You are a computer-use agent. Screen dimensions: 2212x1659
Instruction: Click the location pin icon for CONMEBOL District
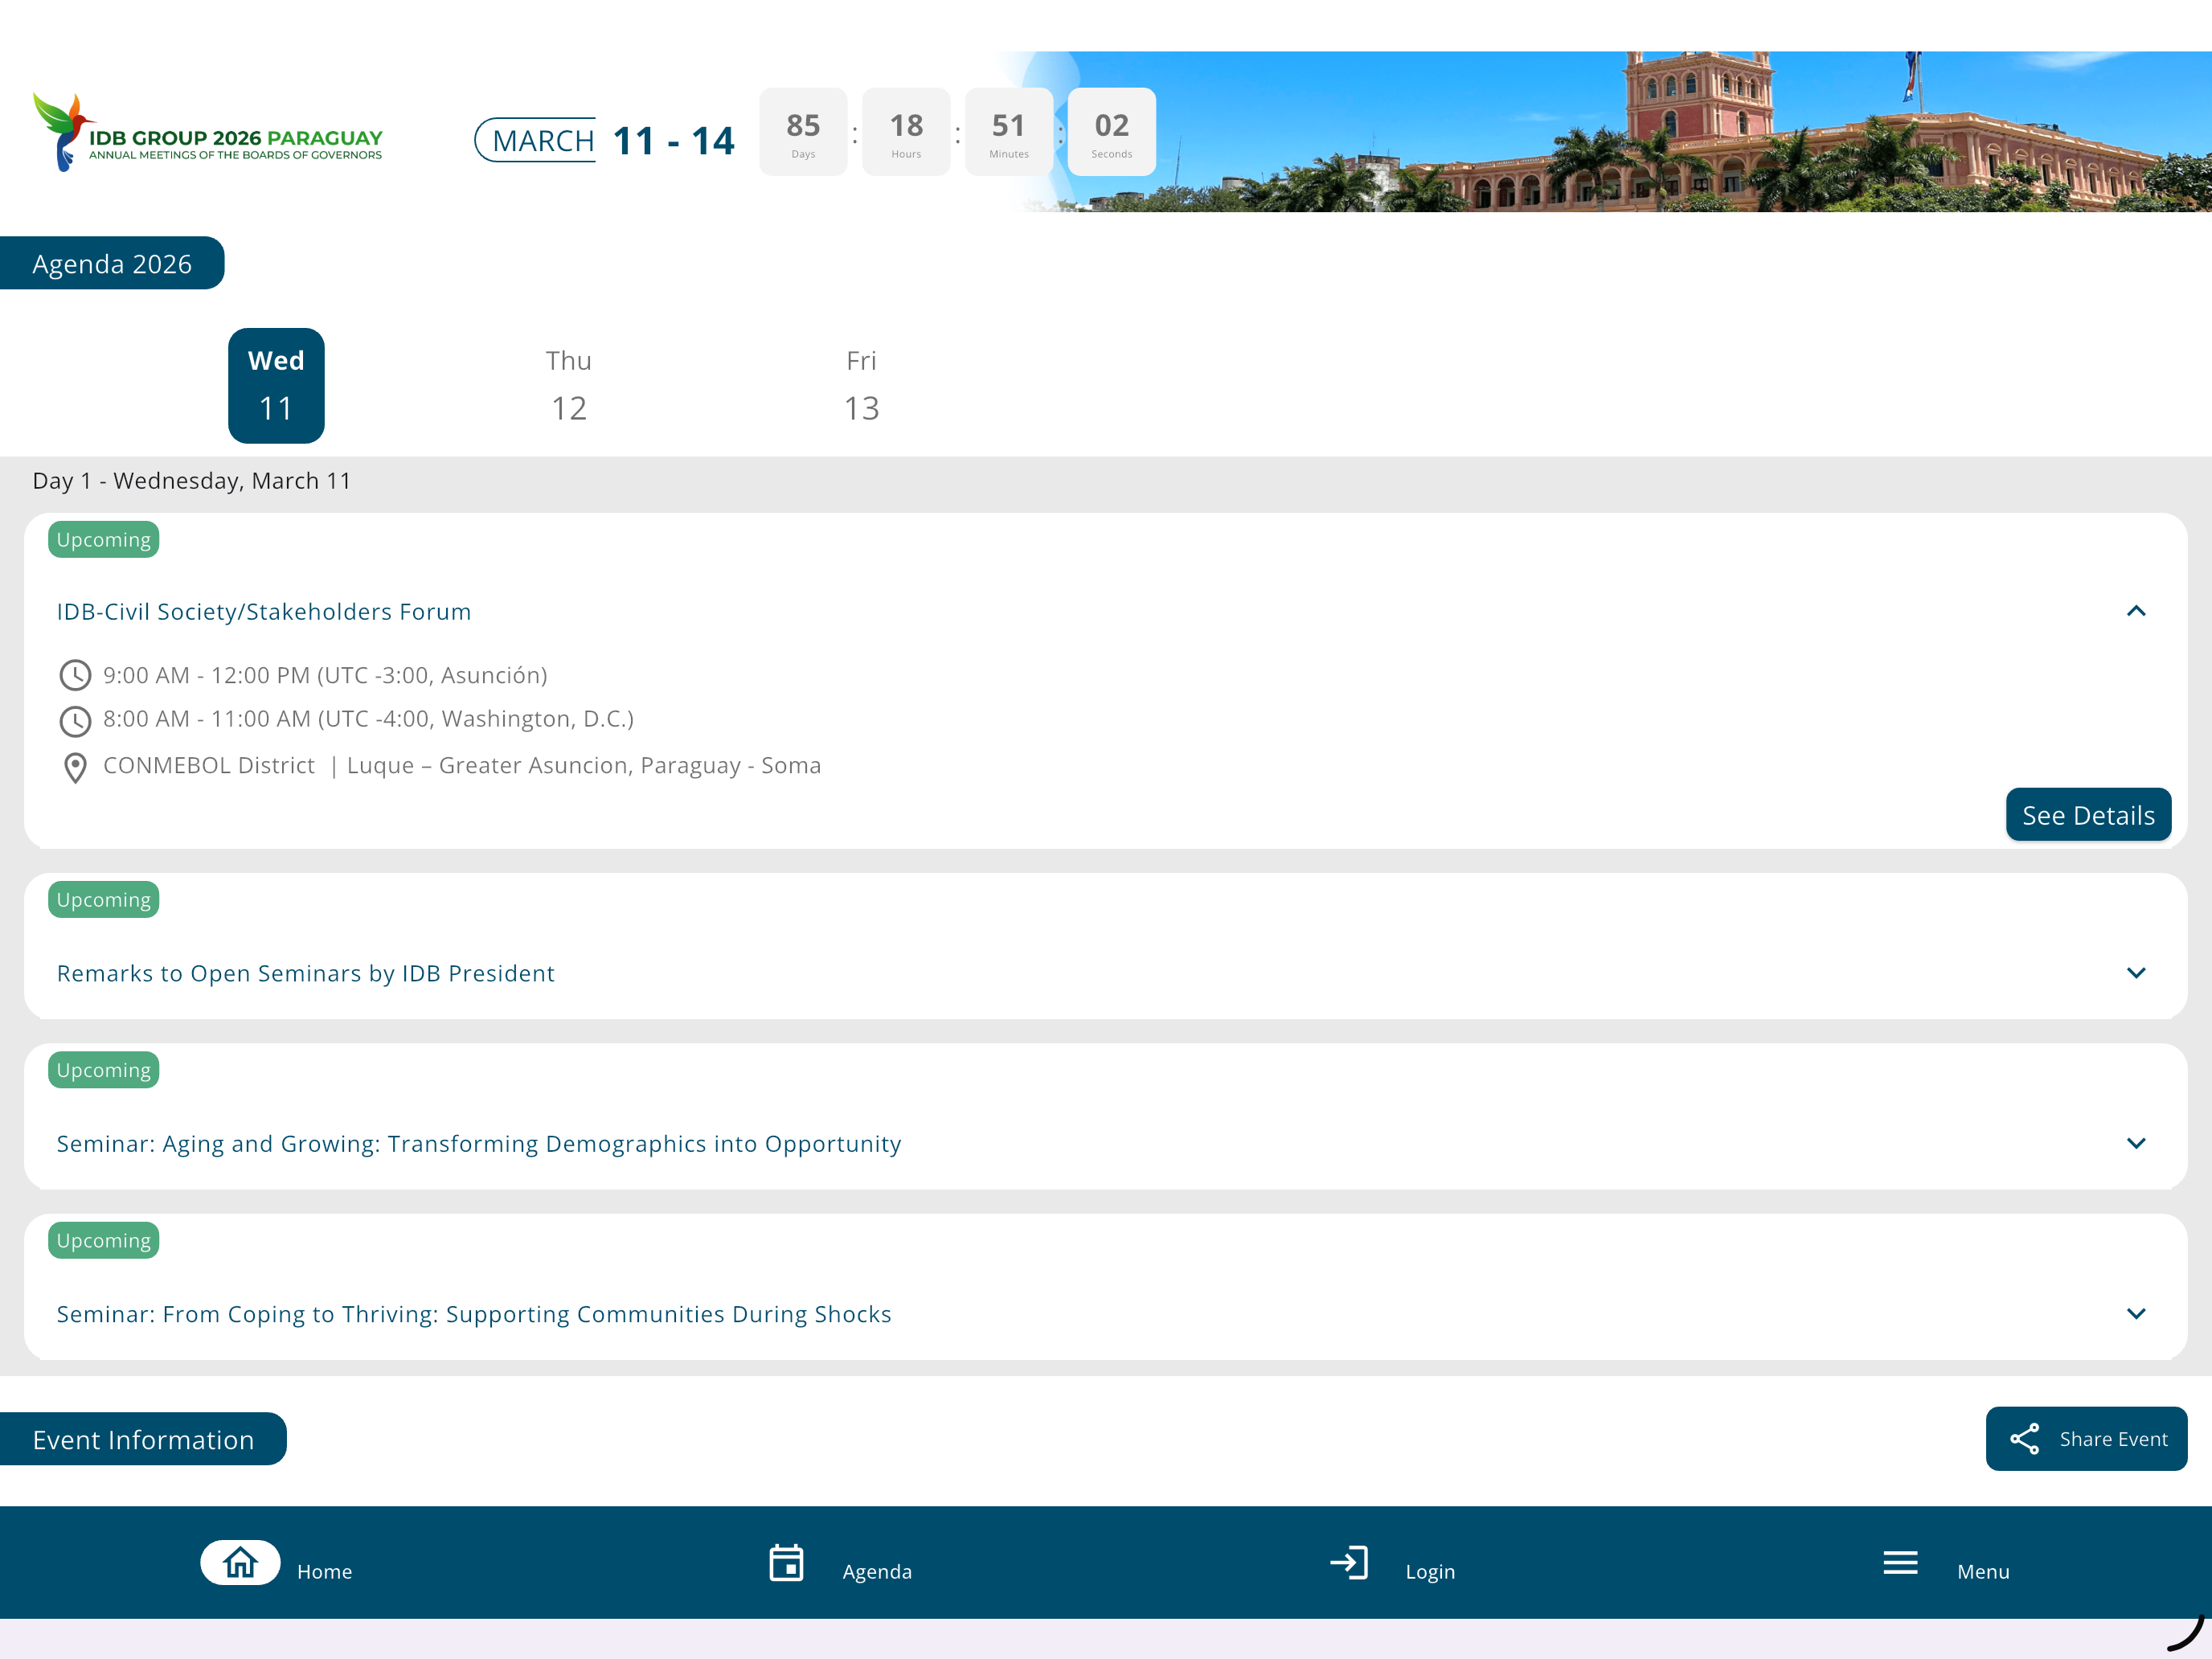75,767
